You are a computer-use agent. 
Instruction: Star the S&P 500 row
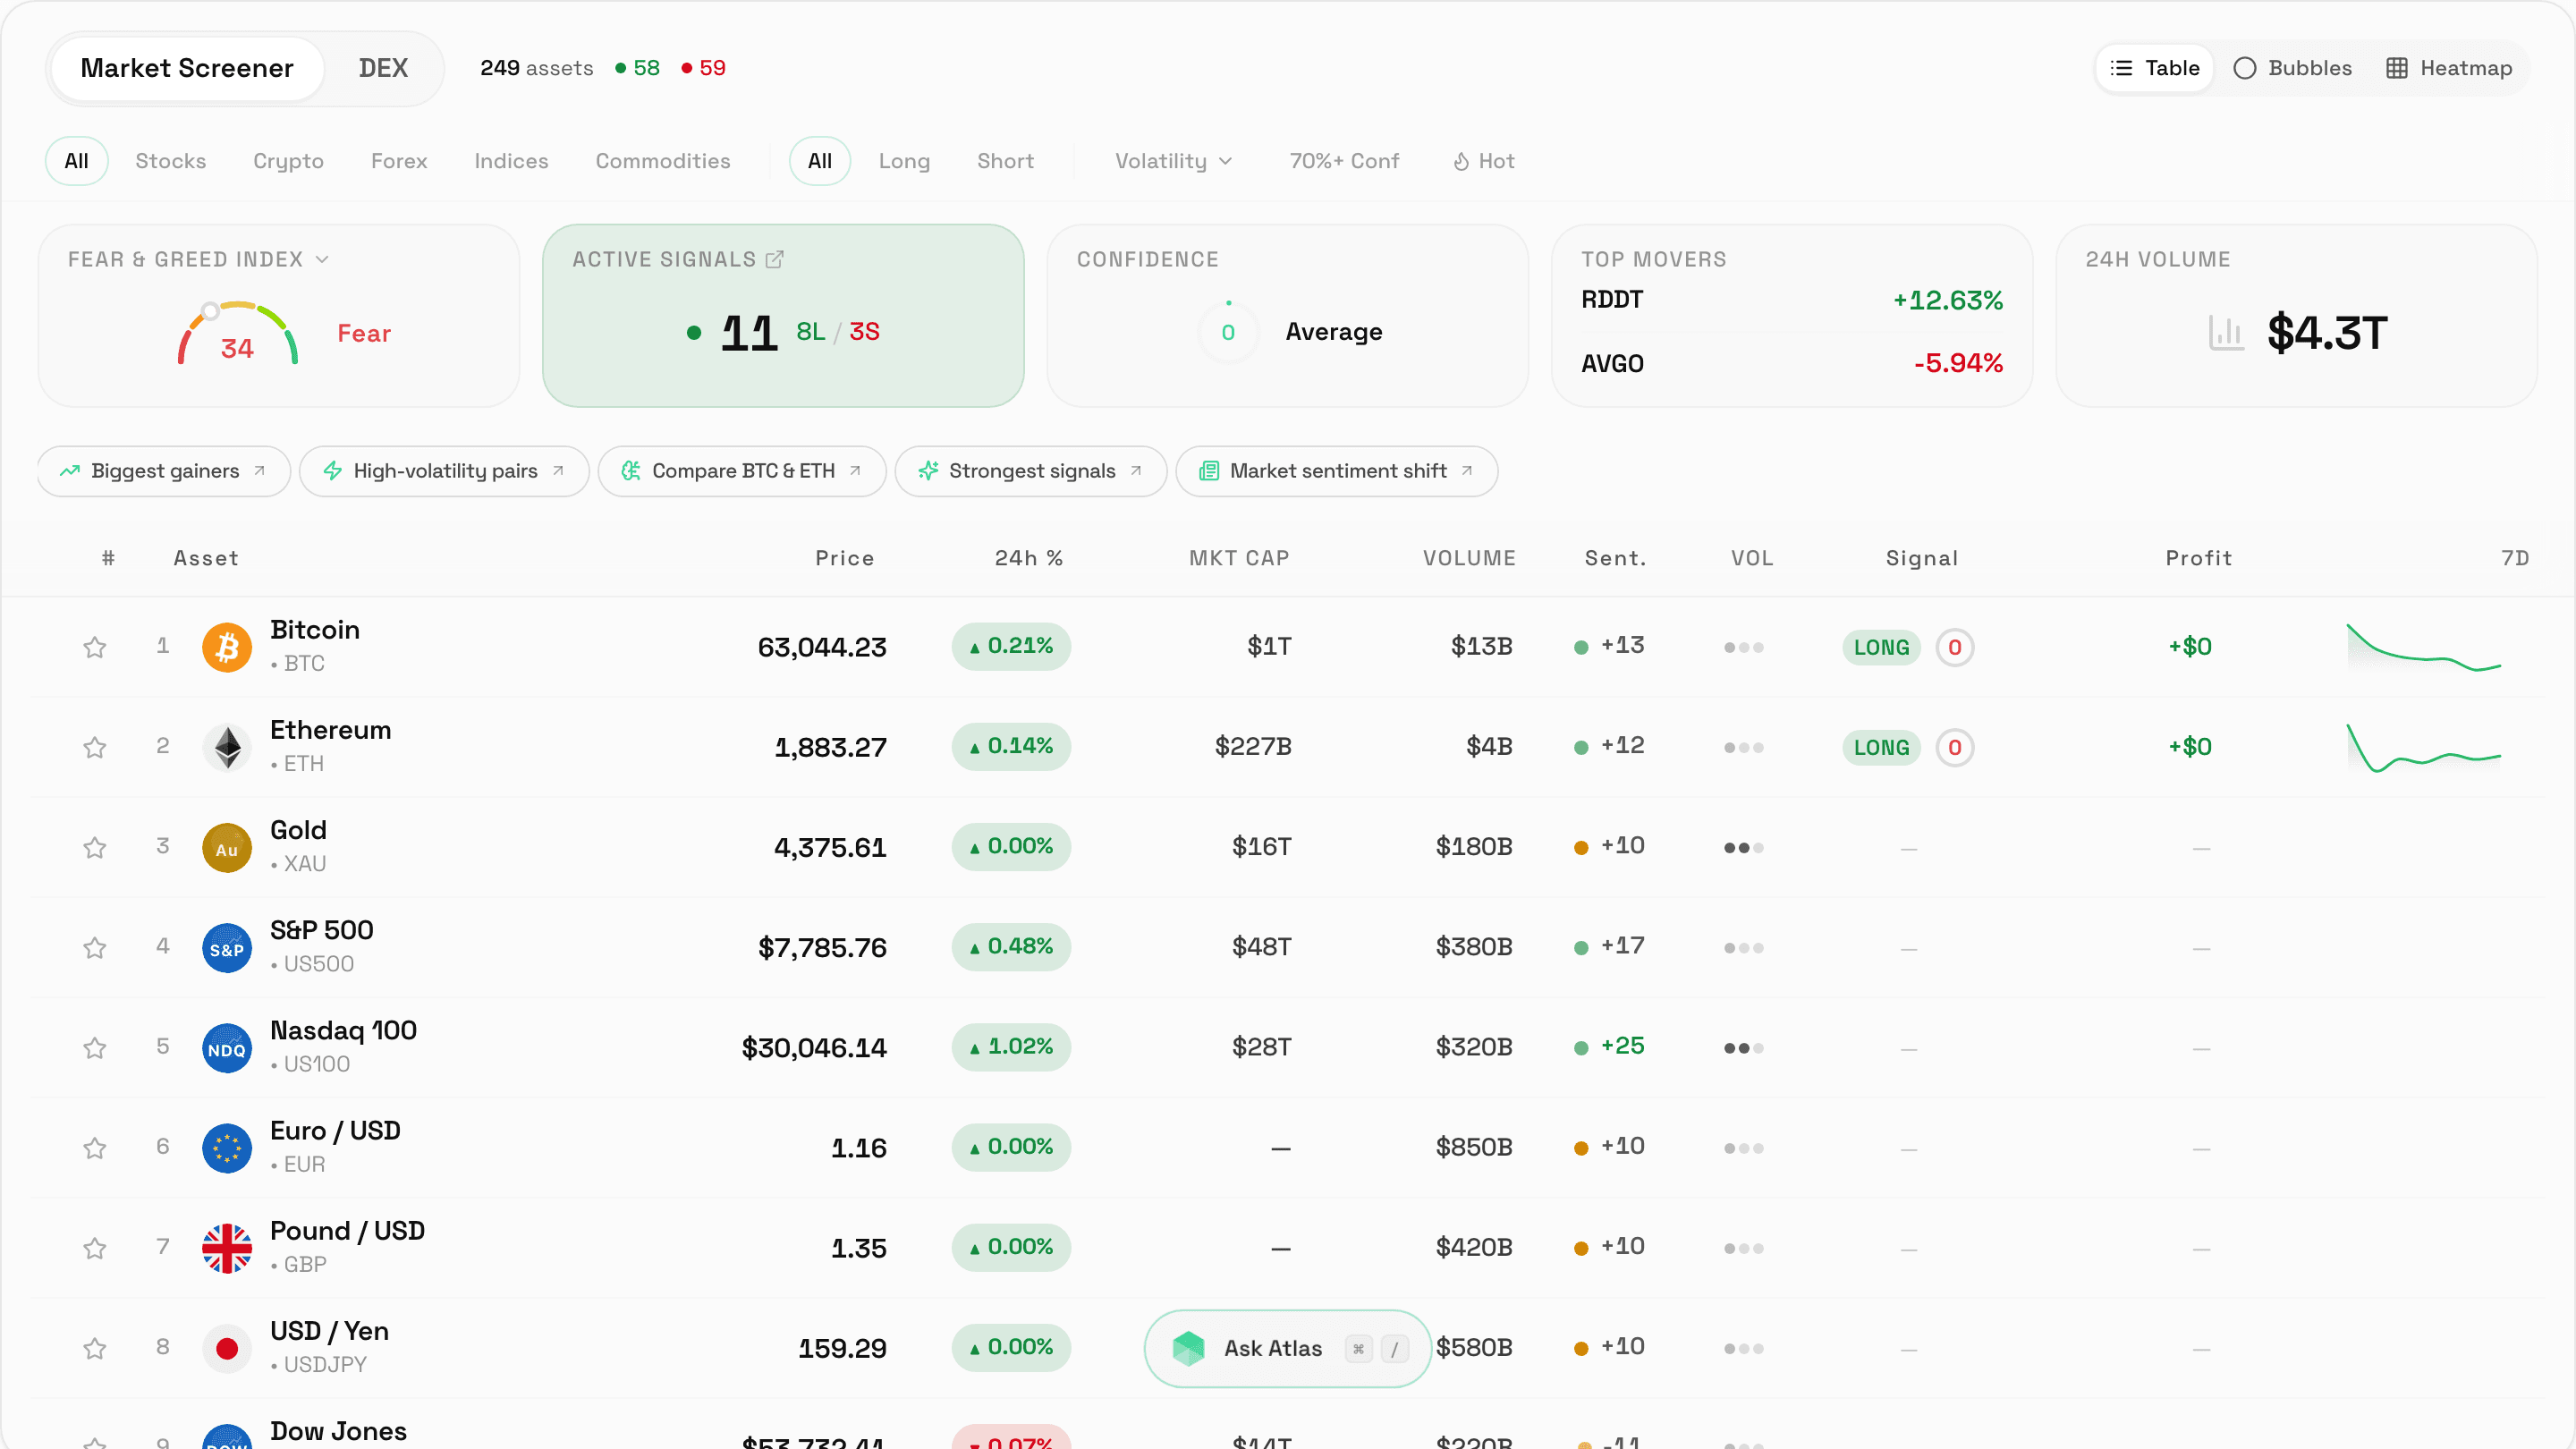(x=94, y=947)
